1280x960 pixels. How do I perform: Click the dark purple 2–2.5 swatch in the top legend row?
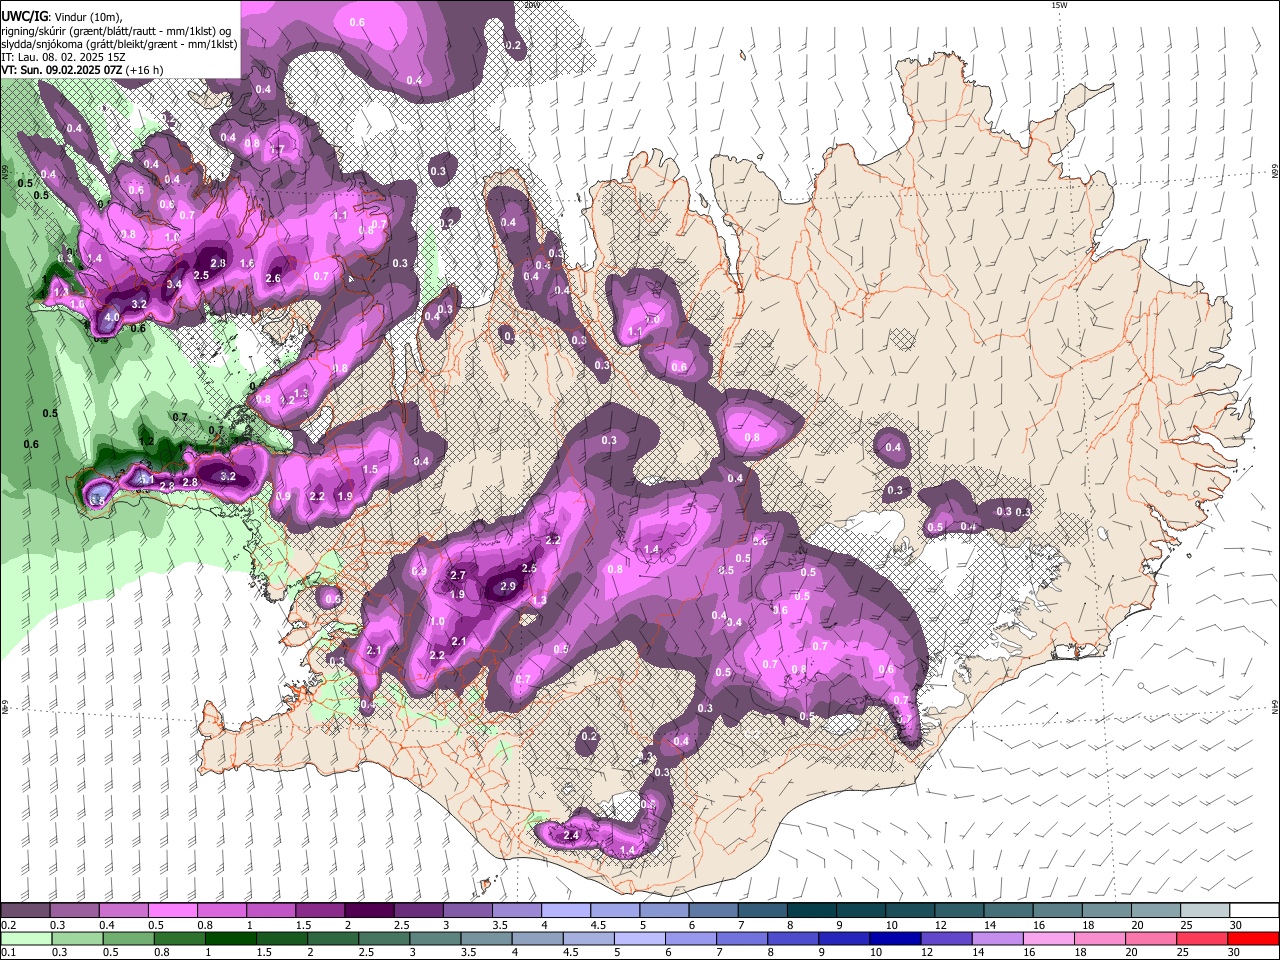tap(368, 911)
